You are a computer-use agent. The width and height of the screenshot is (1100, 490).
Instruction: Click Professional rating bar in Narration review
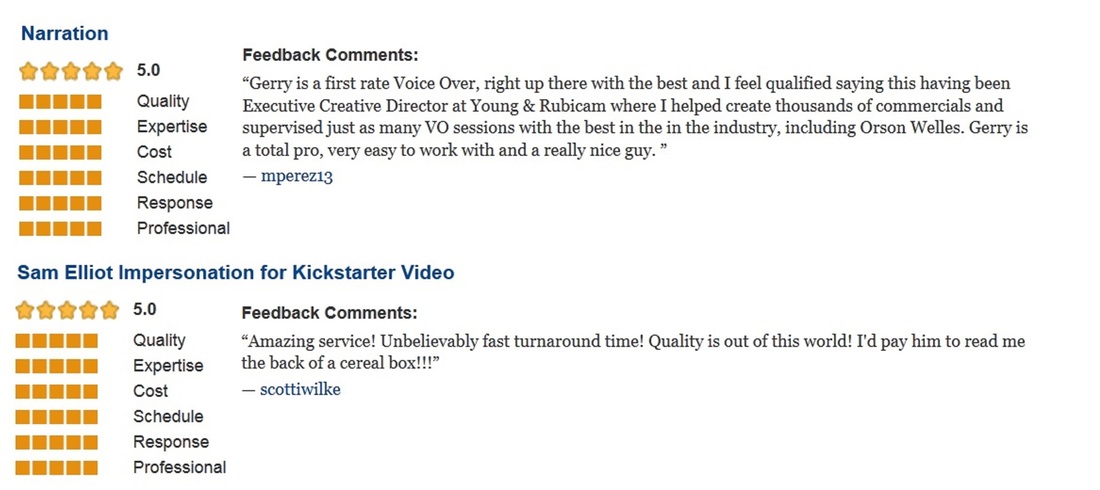click(60, 228)
